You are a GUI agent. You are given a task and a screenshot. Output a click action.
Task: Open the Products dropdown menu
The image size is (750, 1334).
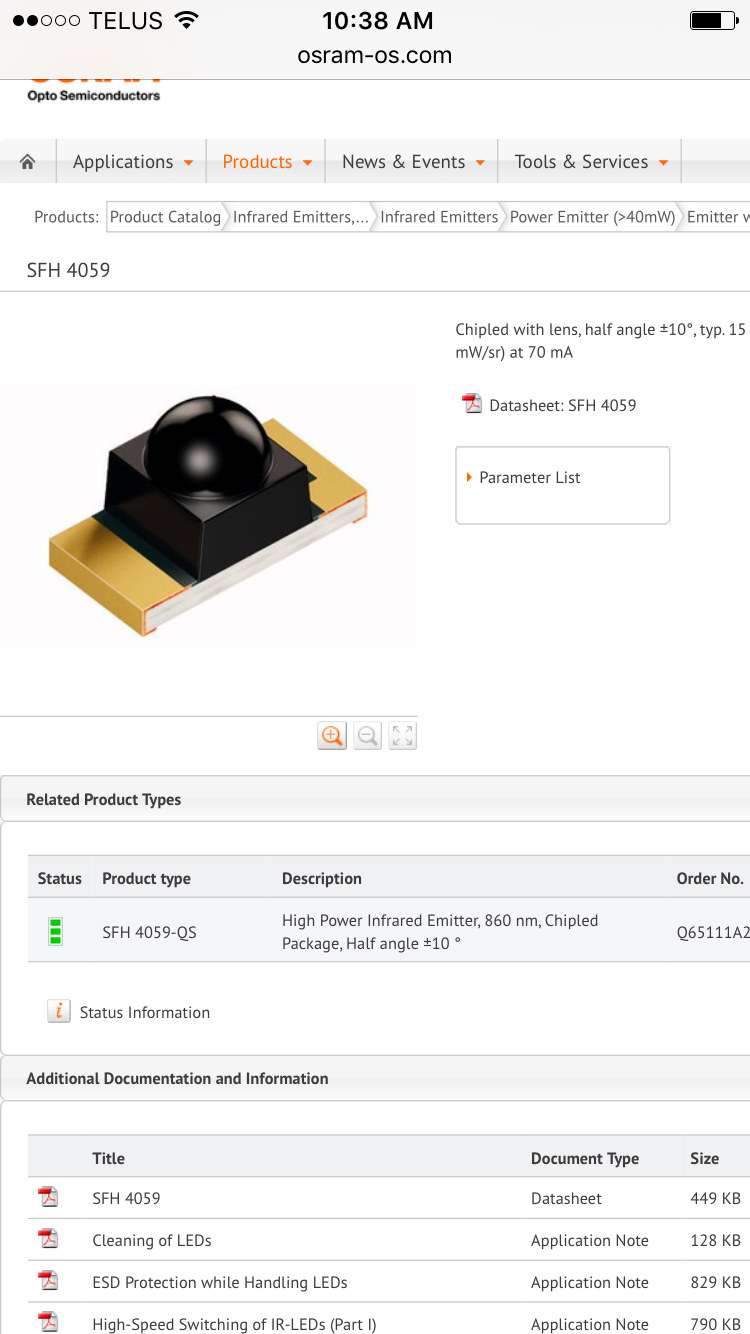266,162
